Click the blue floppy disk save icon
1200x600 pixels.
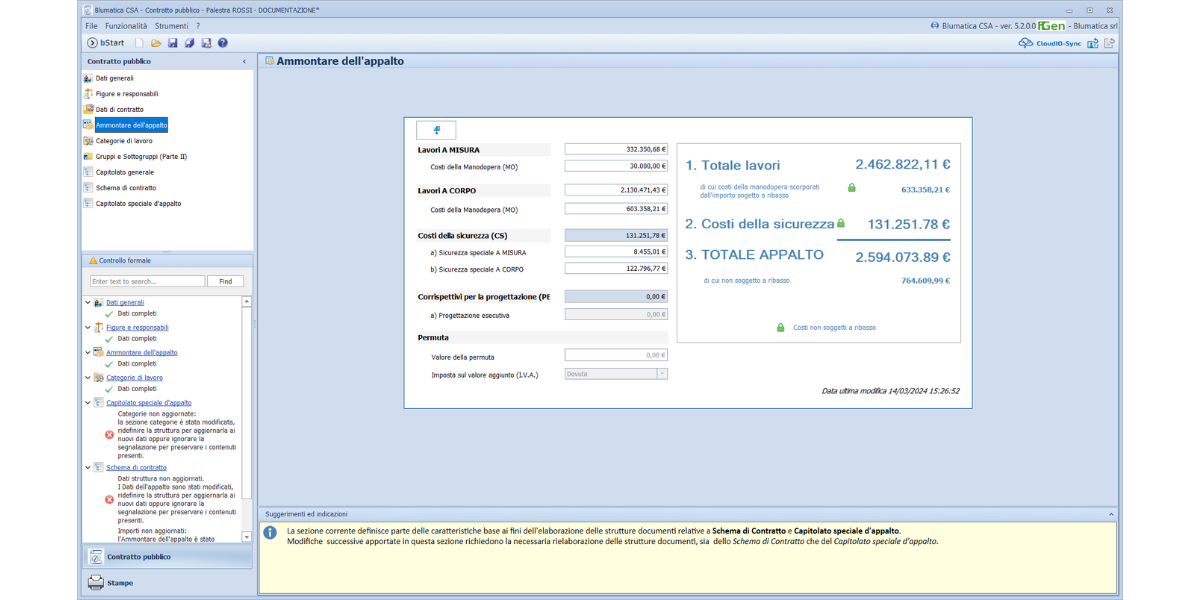point(173,43)
